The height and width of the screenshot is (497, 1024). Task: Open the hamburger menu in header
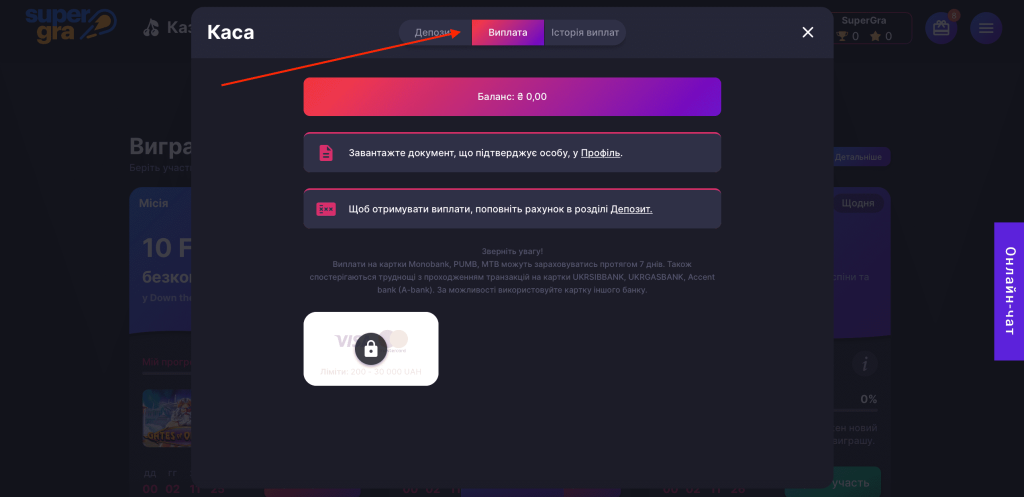pyautogui.click(x=986, y=28)
